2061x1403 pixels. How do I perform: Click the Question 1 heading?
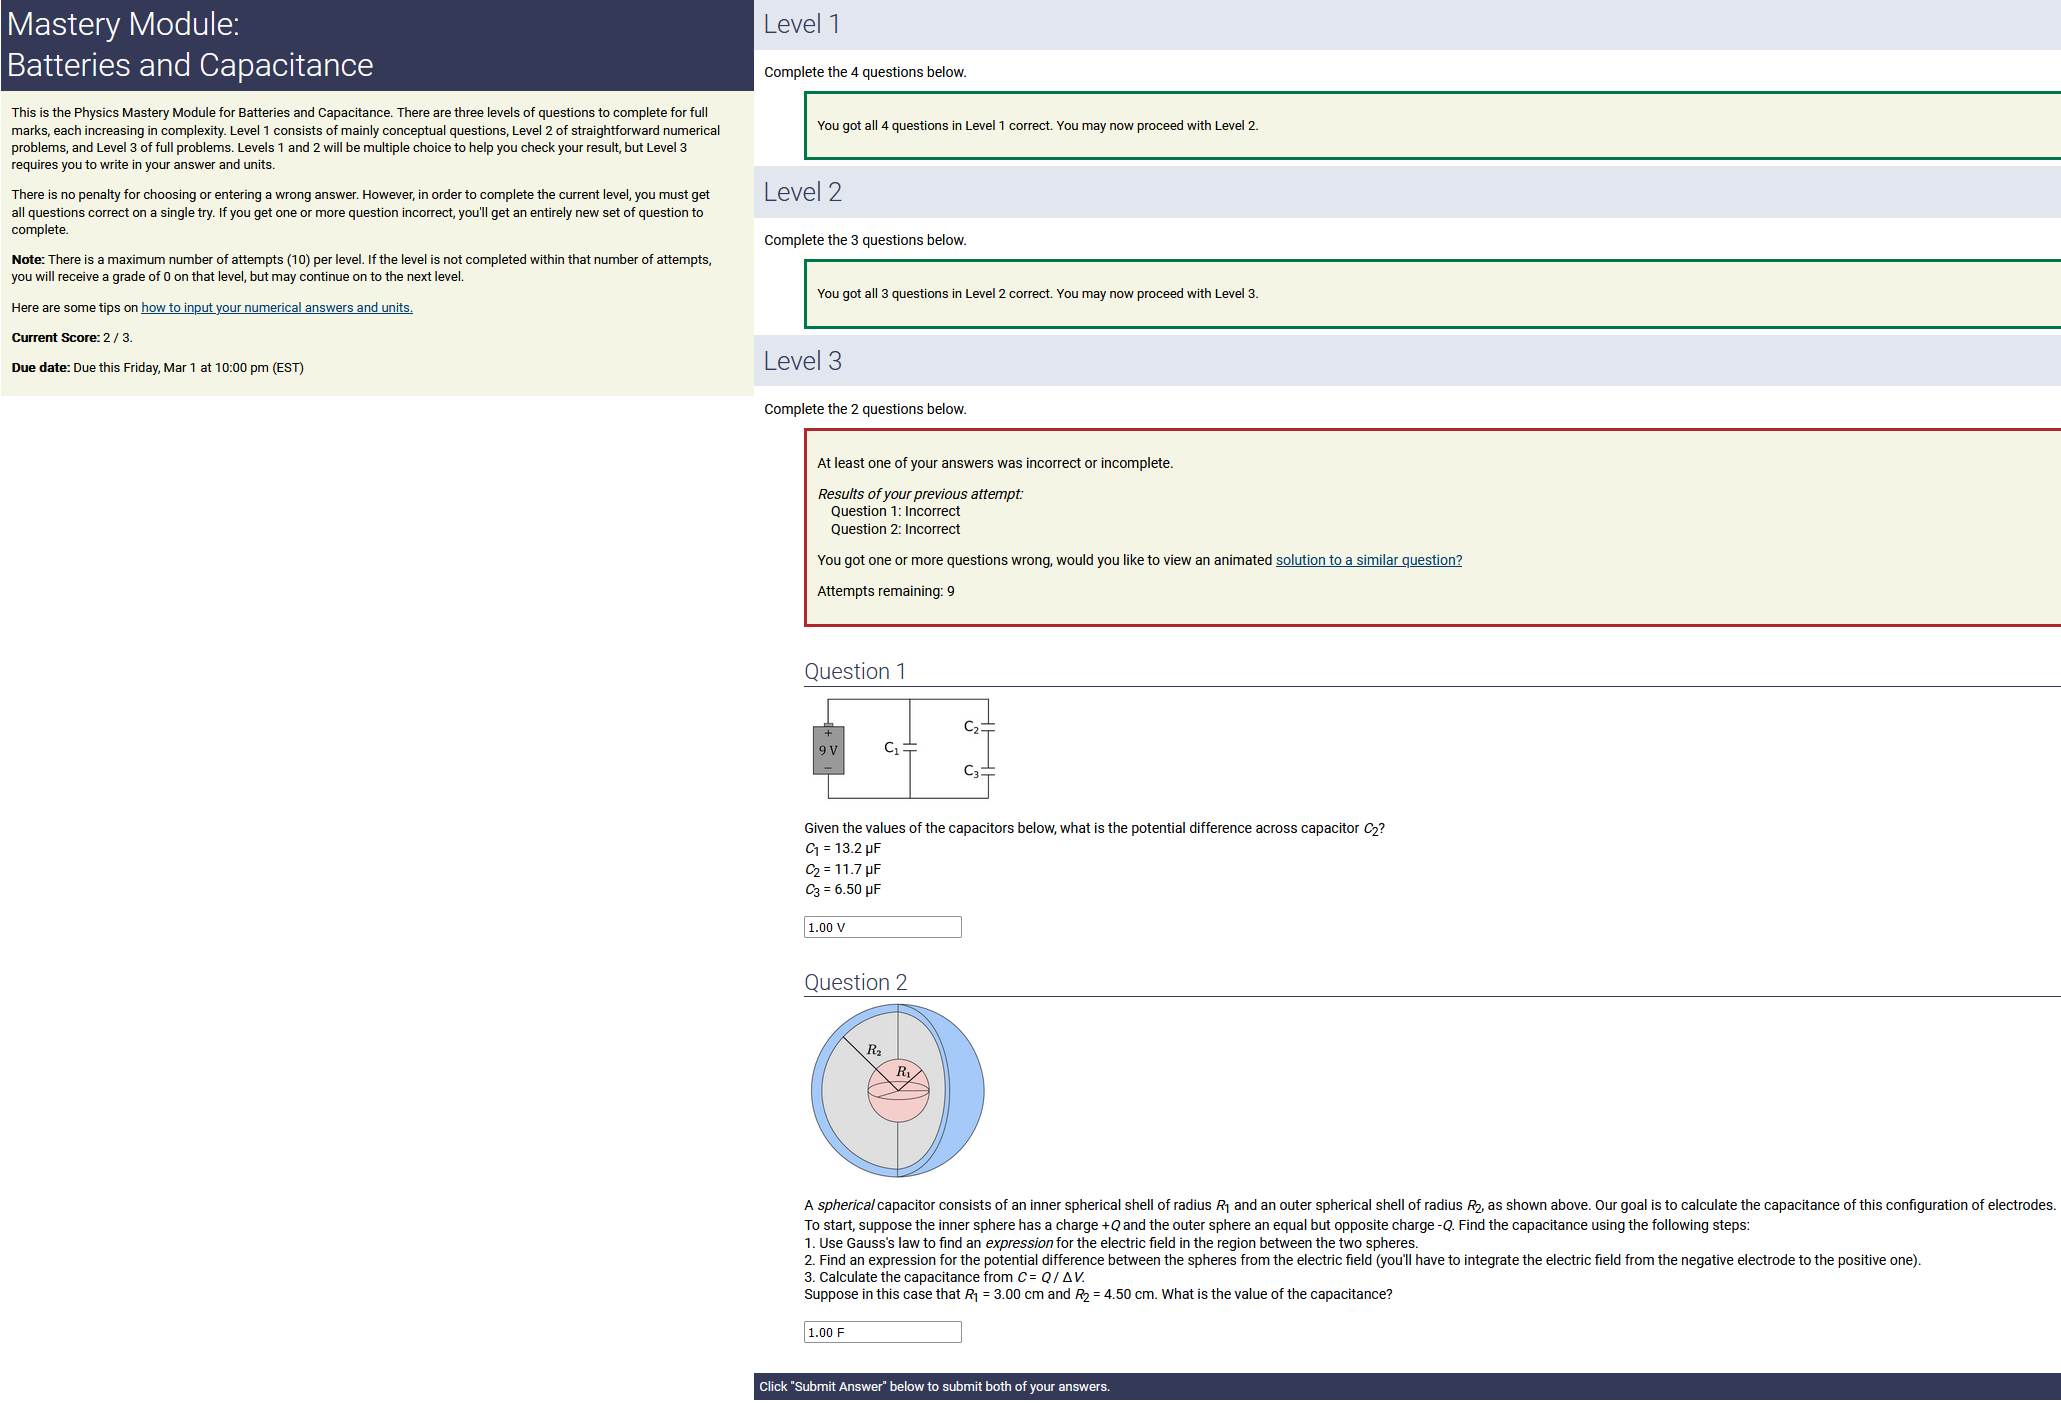(x=855, y=671)
